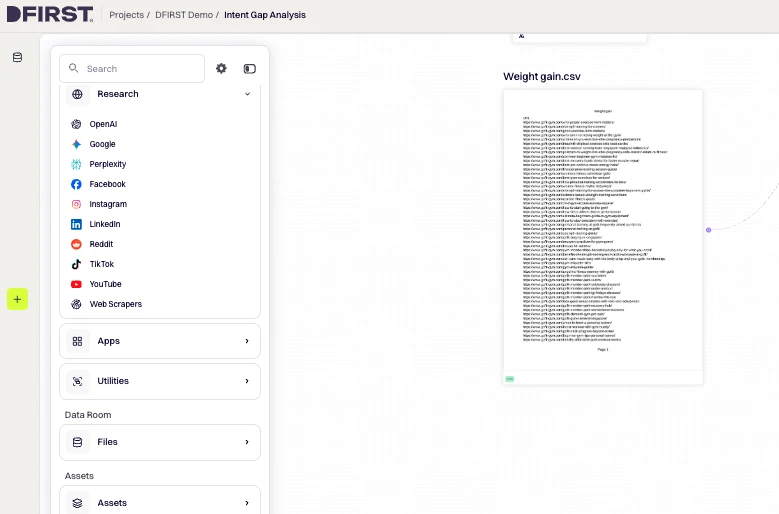This screenshot has height=514, width=779.
Task: Focus the Search input field
Action: pos(132,69)
